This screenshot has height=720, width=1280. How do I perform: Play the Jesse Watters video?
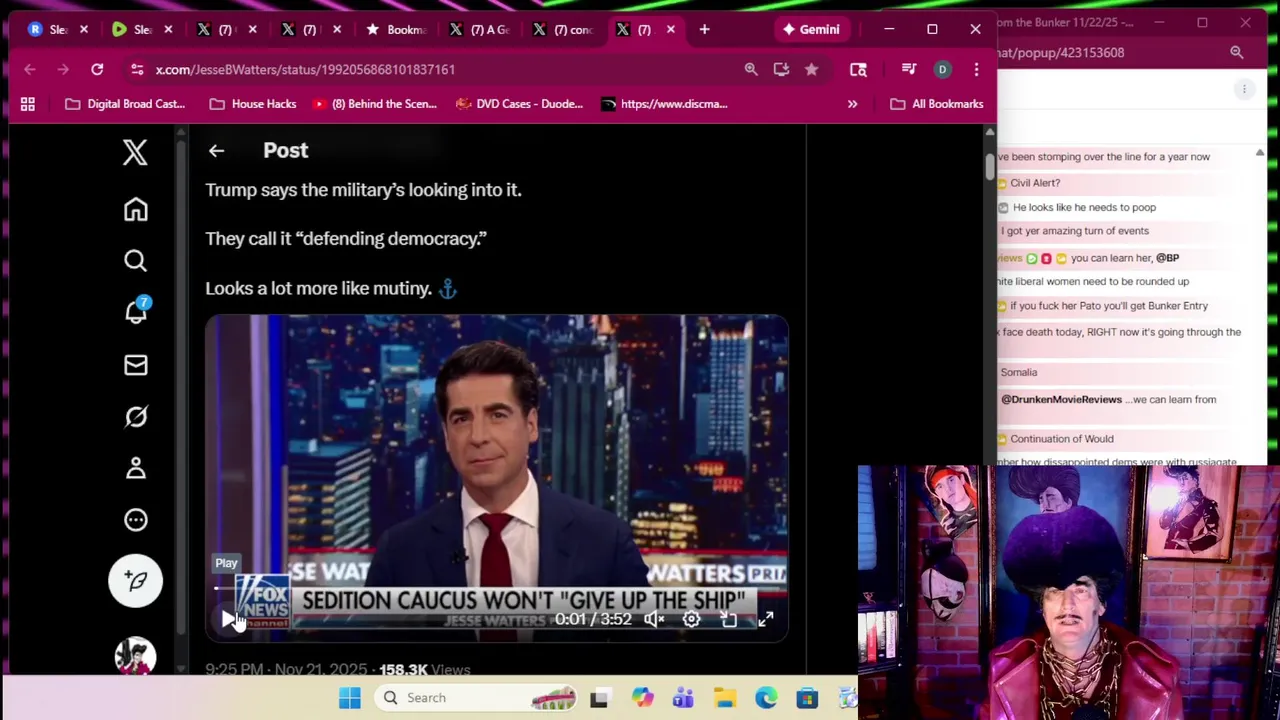pos(228,619)
